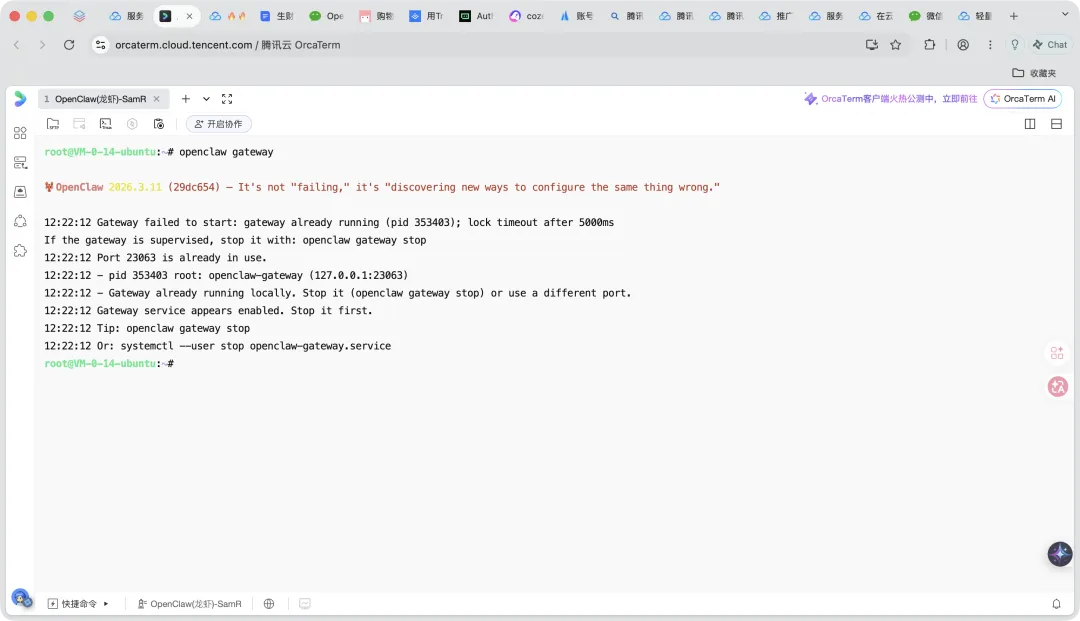The image size is (1080, 621).
Task: Open the Chat button in browser toolbar
Action: [x=1050, y=45]
